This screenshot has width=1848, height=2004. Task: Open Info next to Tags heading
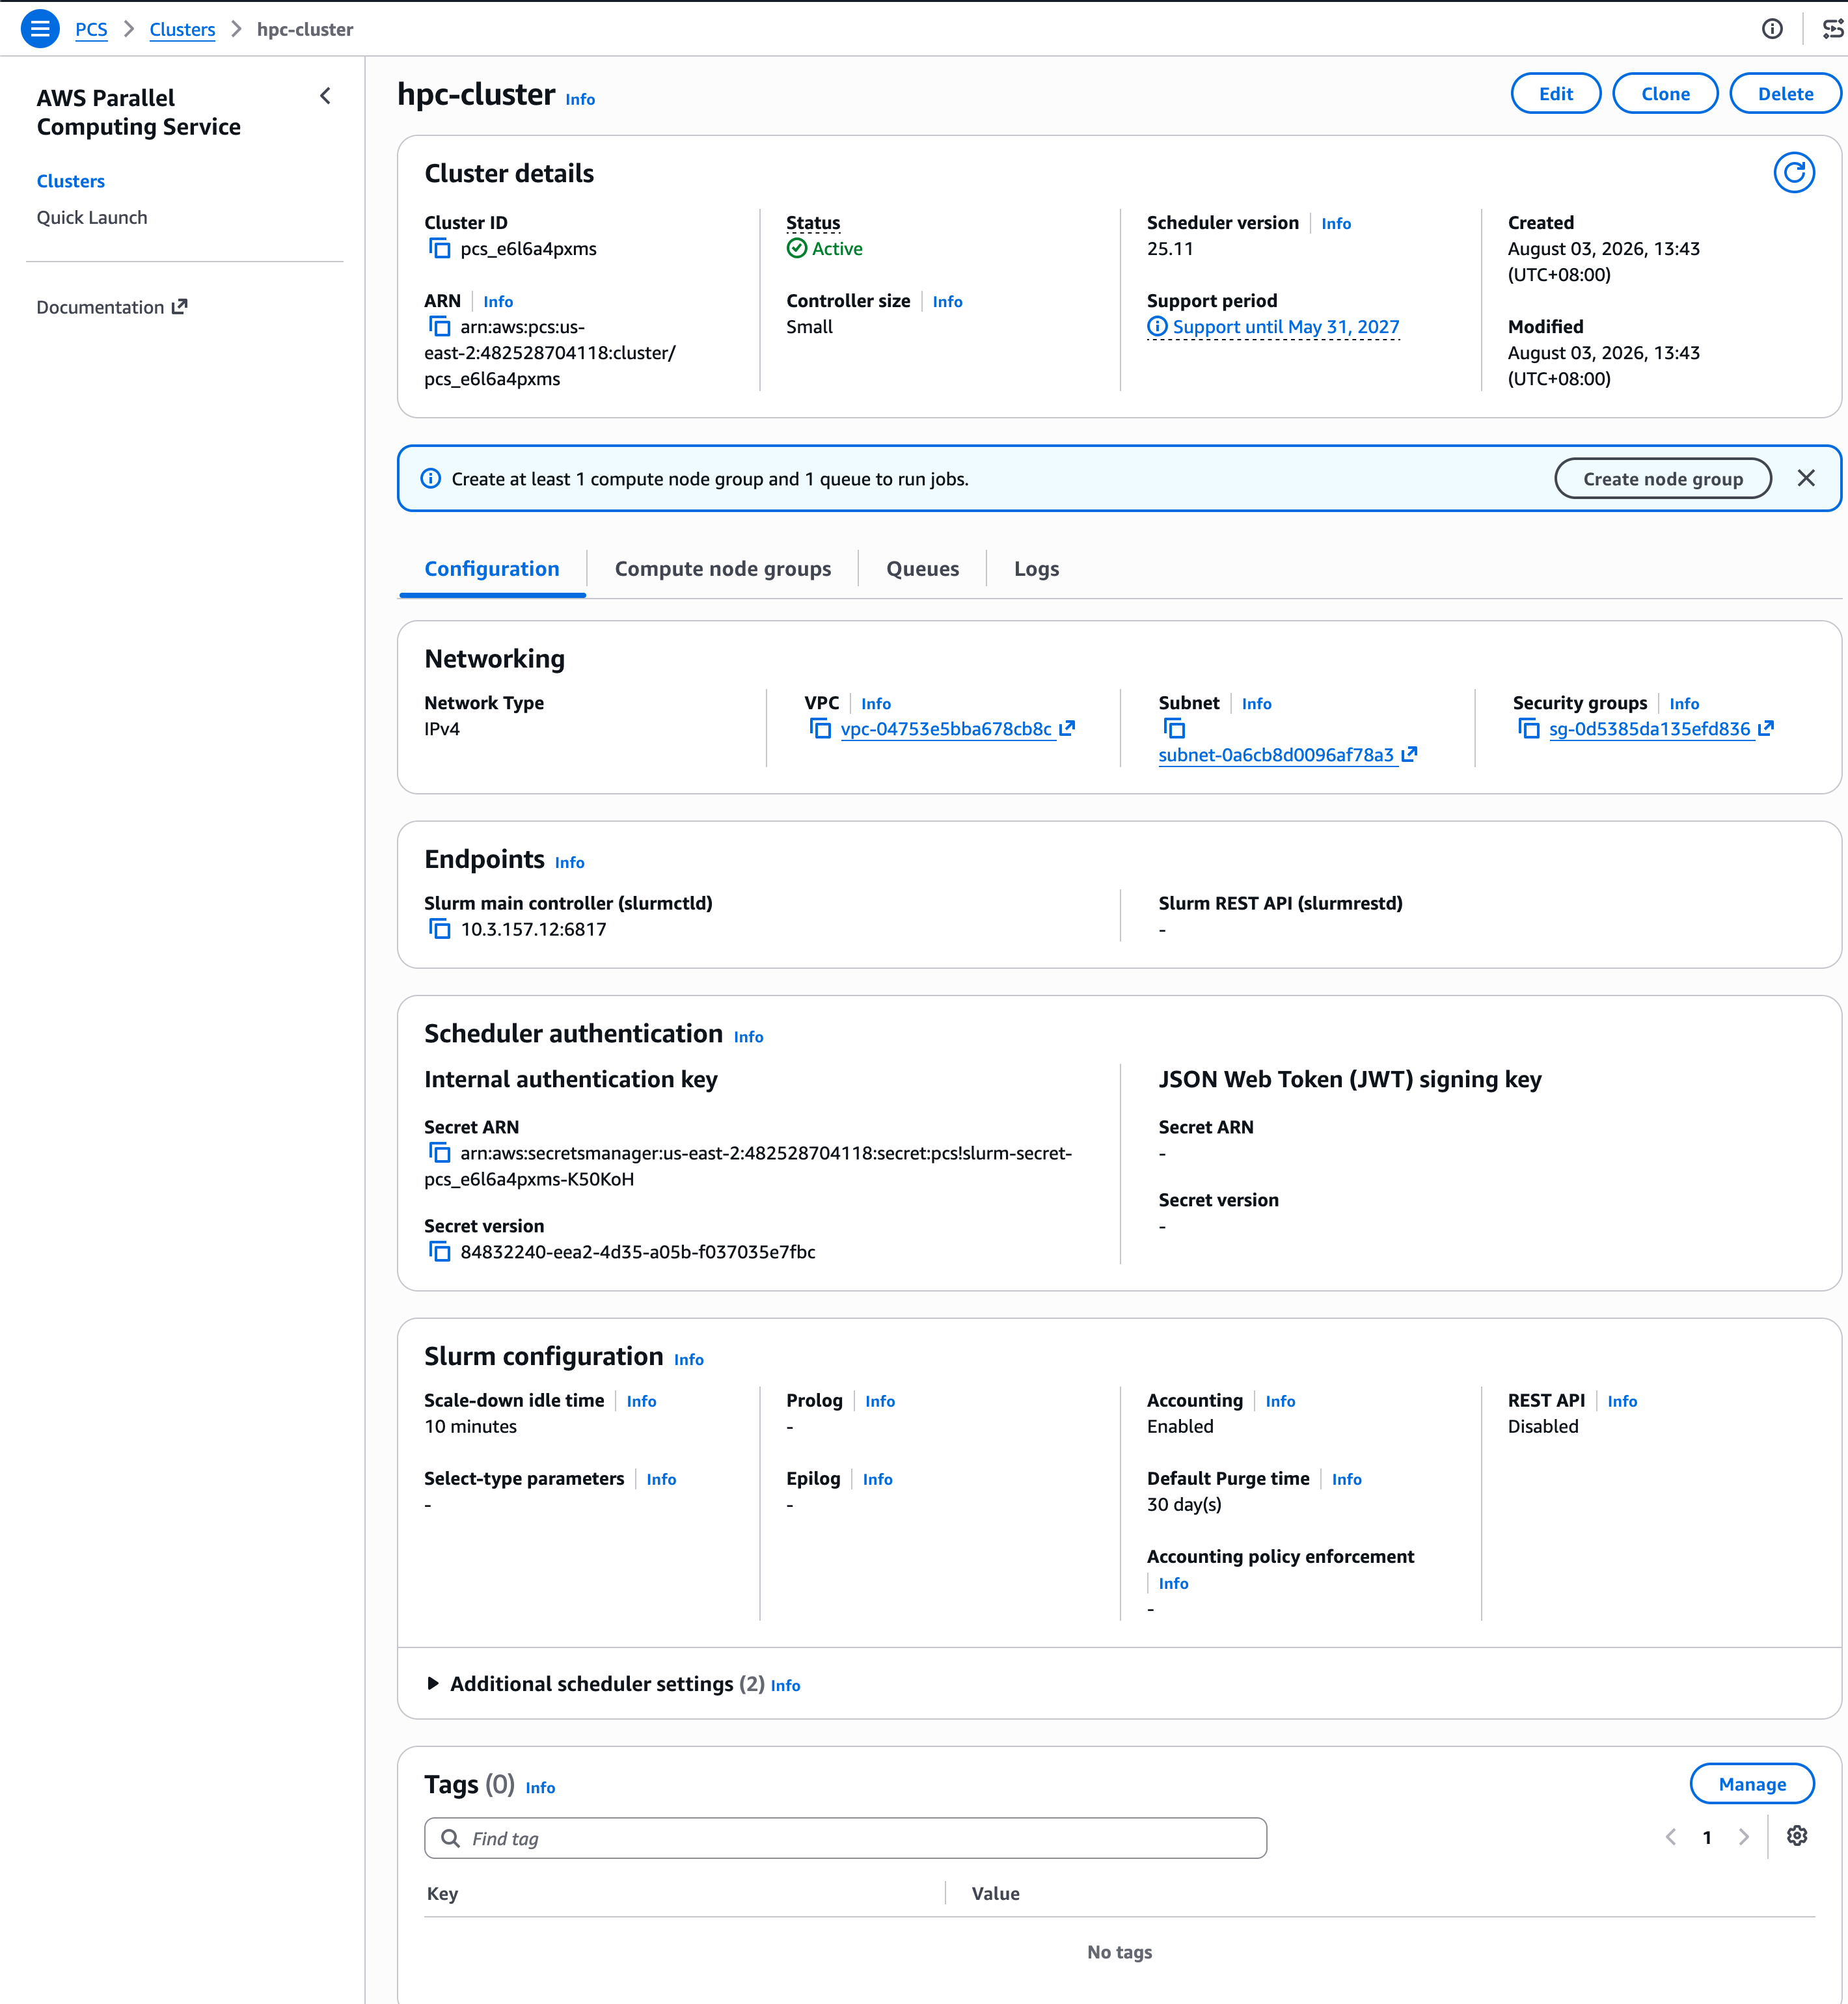coord(540,1787)
